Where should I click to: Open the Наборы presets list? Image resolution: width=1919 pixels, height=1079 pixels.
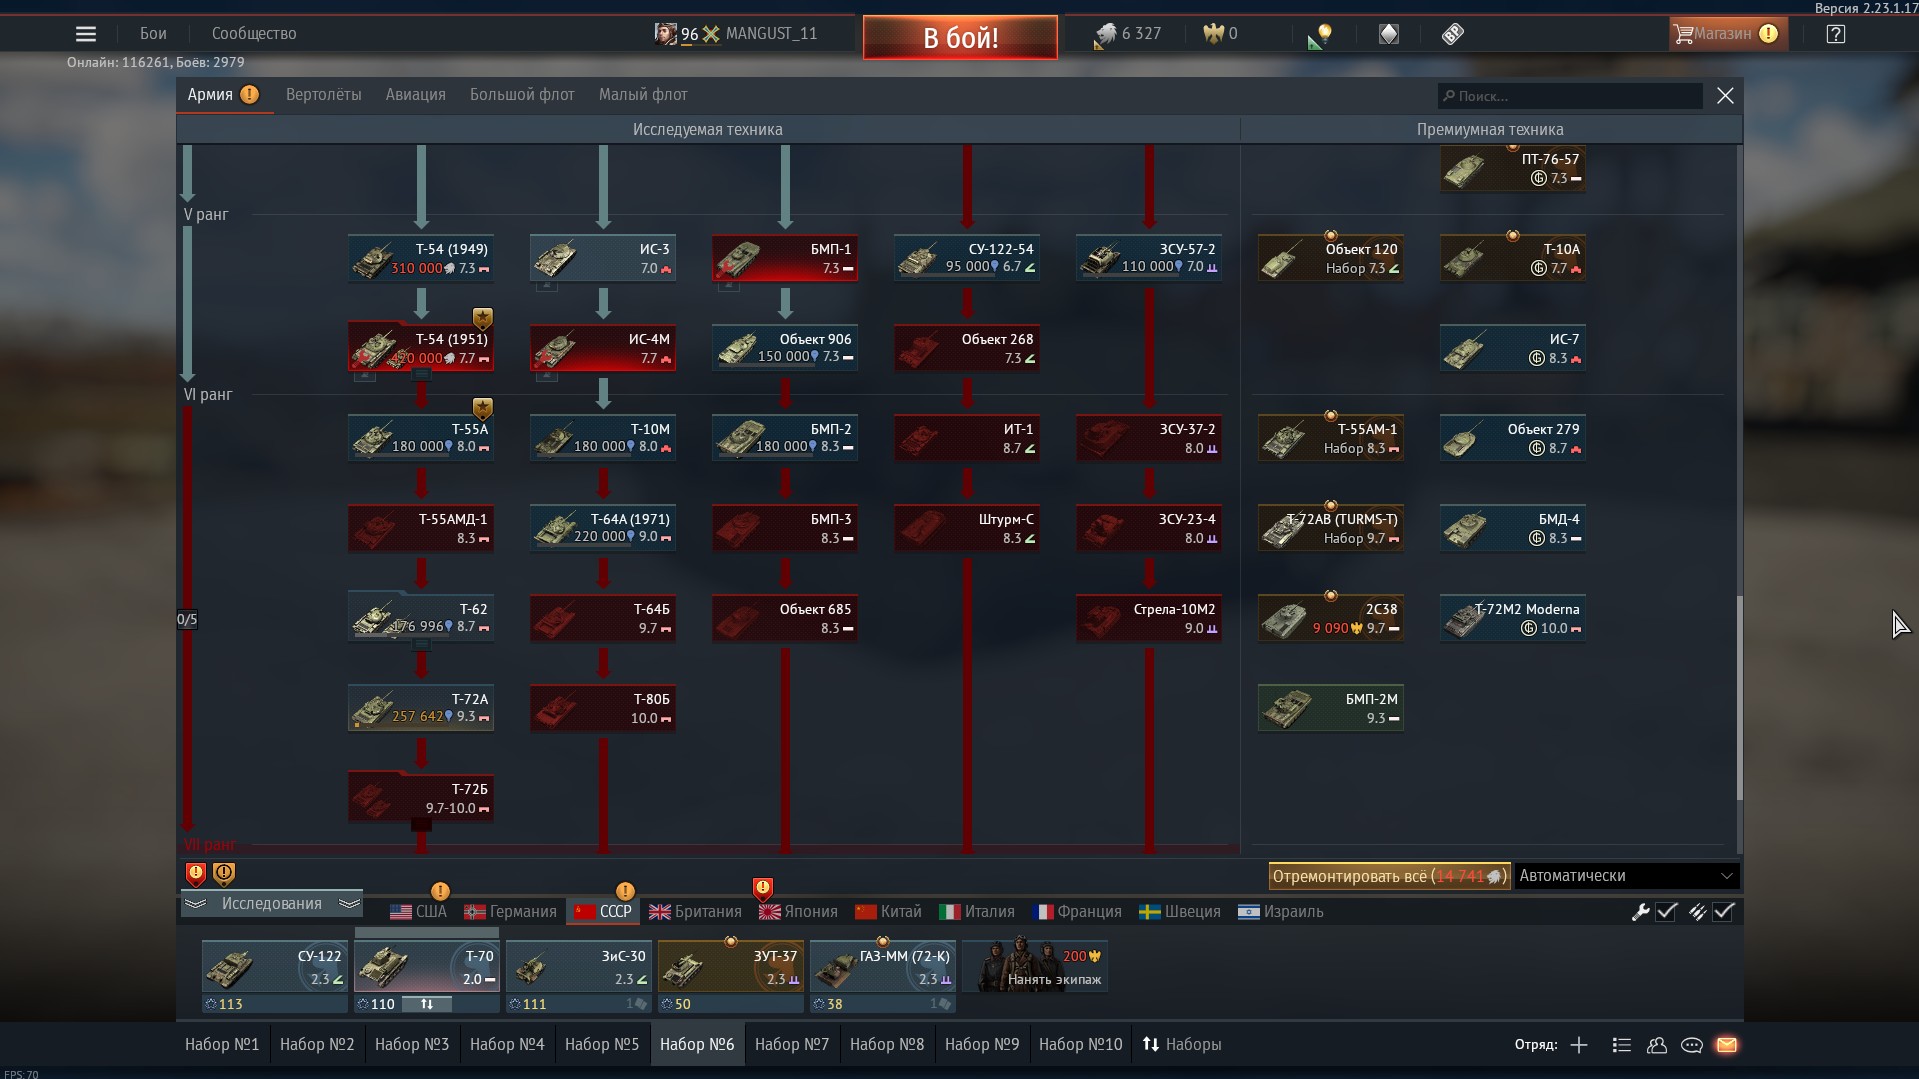(1182, 1045)
